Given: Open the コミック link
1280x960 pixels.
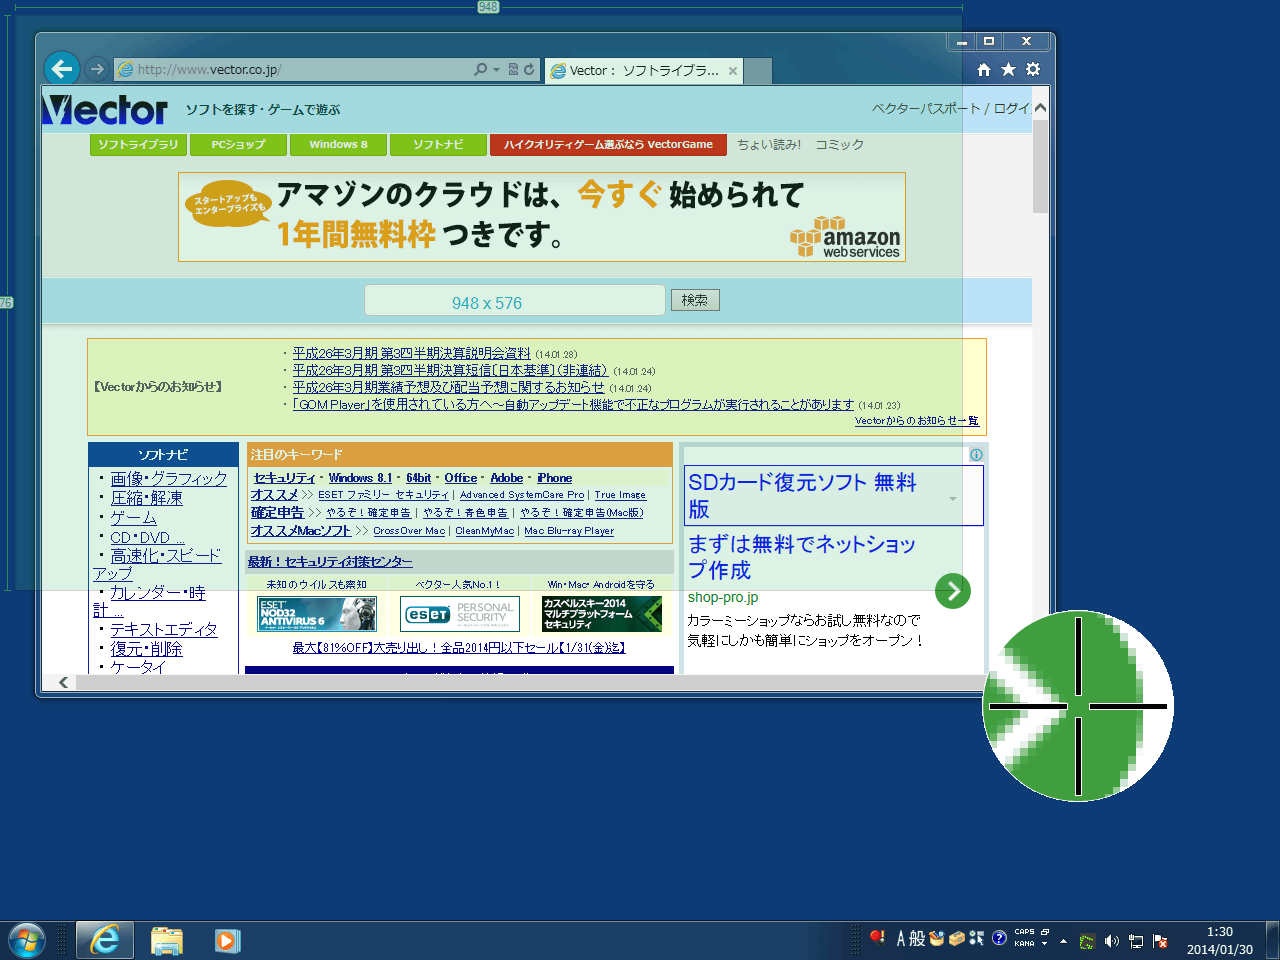Looking at the screenshot, I should pyautogui.click(x=839, y=145).
